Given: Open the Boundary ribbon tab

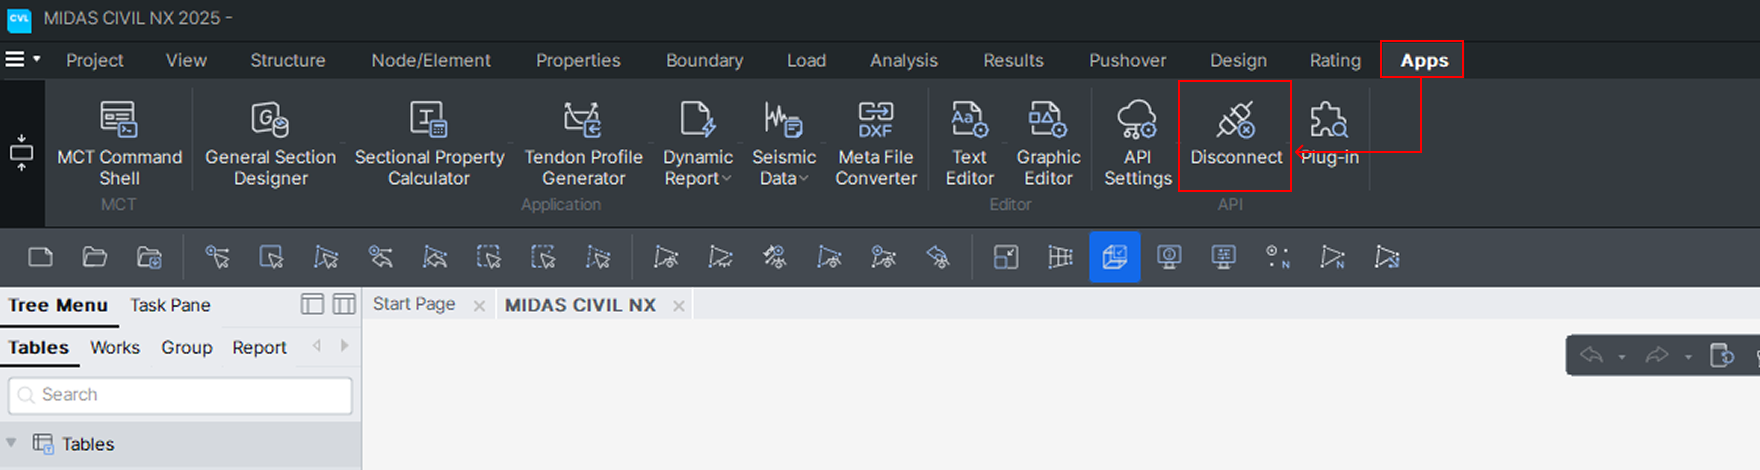Looking at the screenshot, I should pos(704,60).
